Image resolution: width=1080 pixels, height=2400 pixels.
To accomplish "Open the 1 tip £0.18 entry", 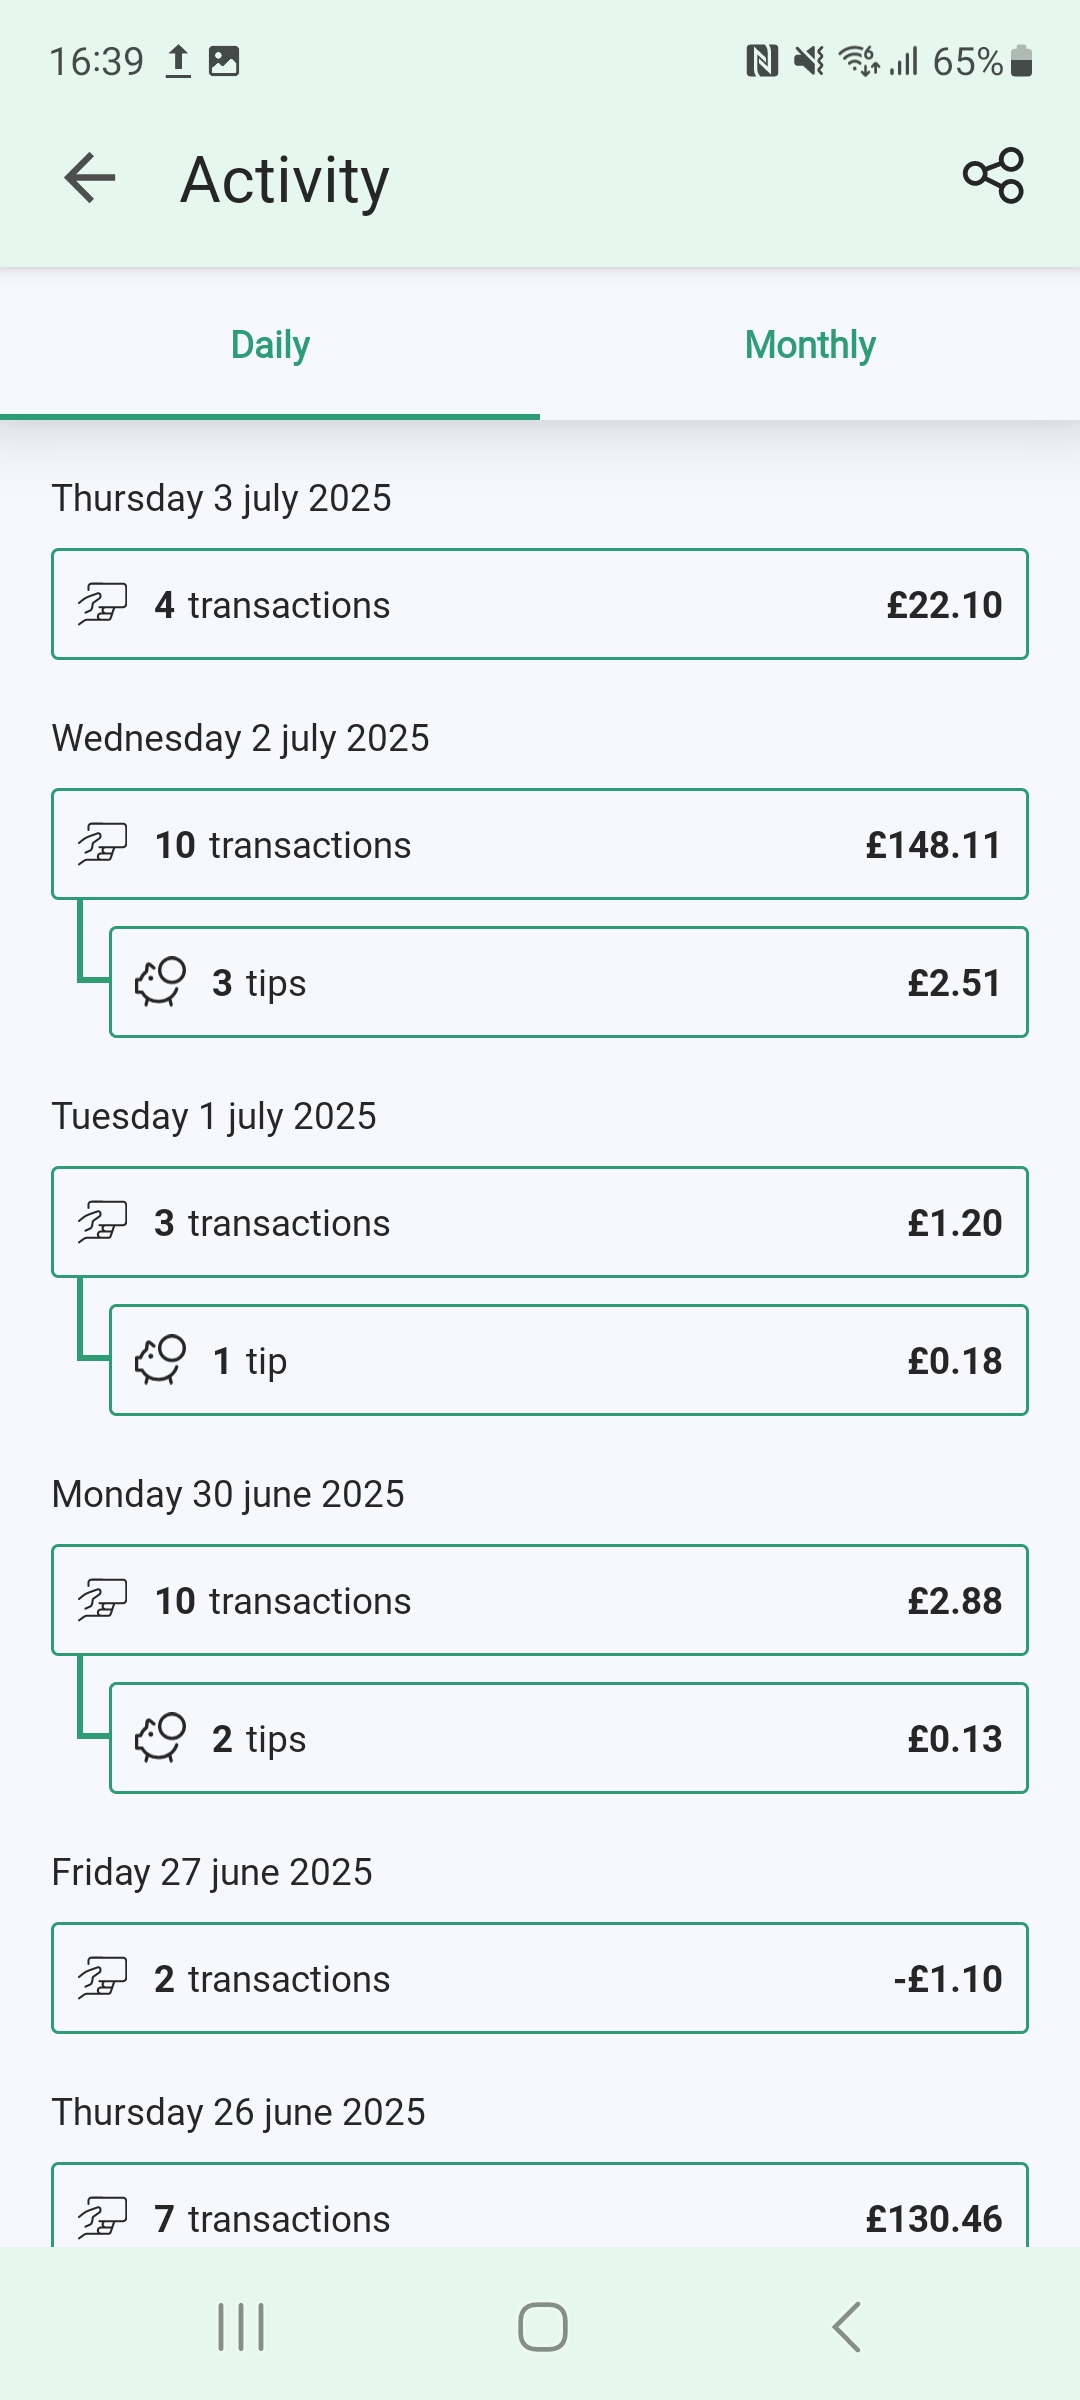I will coord(568,1360).
